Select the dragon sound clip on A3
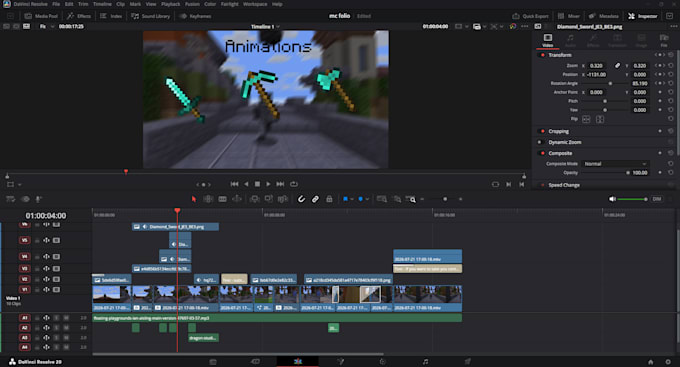The width and height of the screenshot is (680, 367). [203, 338]
